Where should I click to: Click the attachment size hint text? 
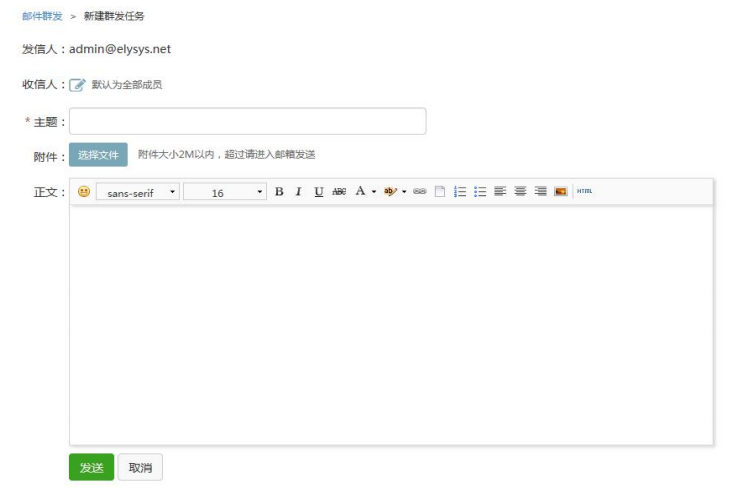(227, 154)
